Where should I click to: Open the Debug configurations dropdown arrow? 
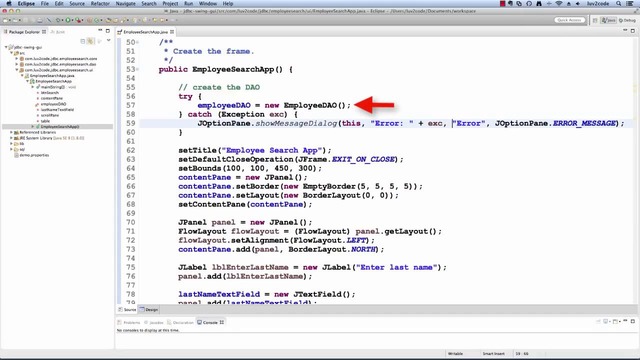pyautogui.click(x=62, y=20)
